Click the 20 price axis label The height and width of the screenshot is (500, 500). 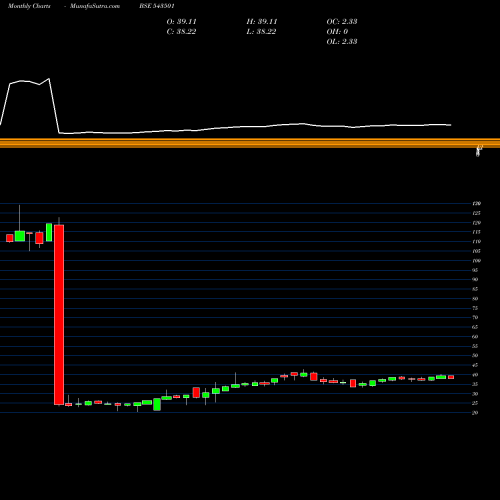475,413
